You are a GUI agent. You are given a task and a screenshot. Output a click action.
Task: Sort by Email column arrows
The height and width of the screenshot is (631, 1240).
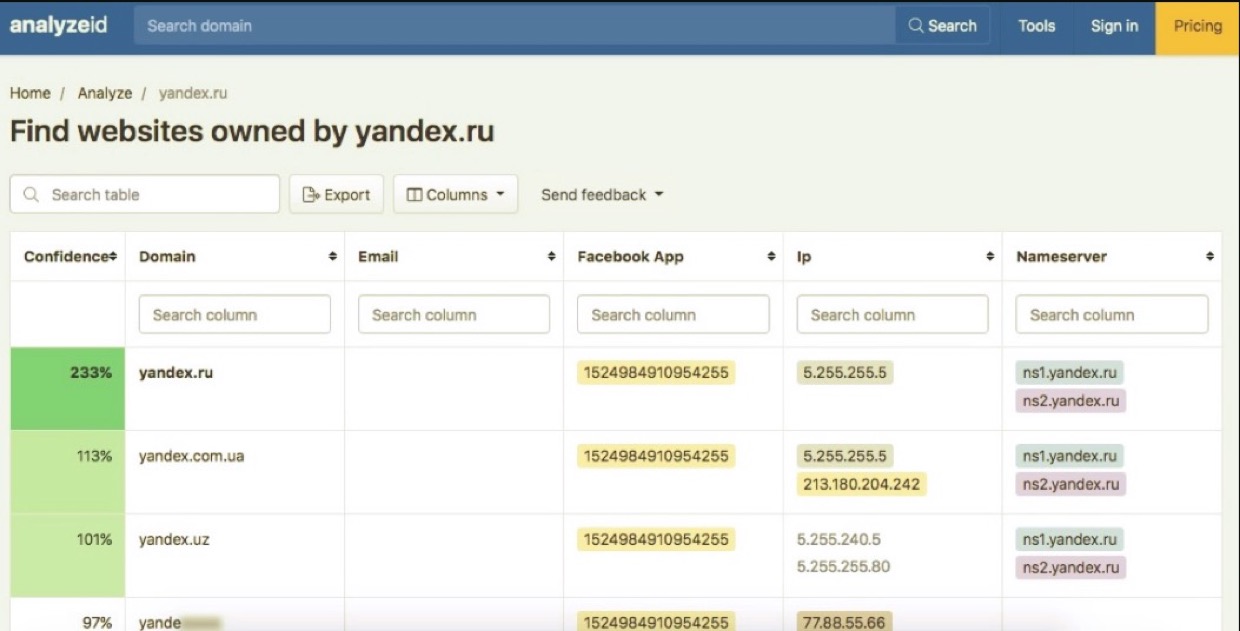click(x=552, y=257)
